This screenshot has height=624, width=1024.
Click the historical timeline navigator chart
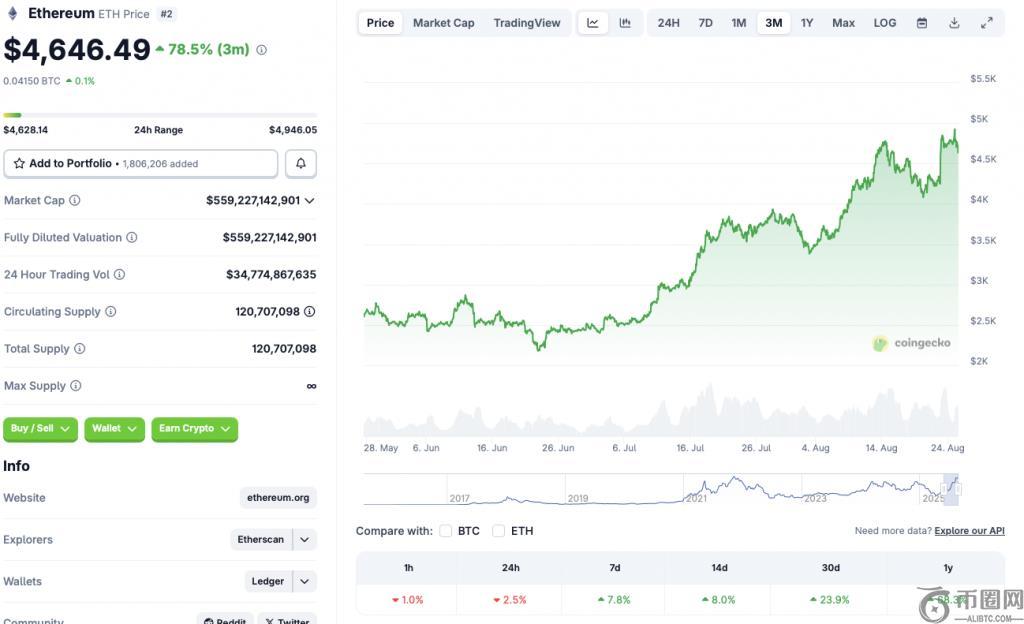click(660, 489)
